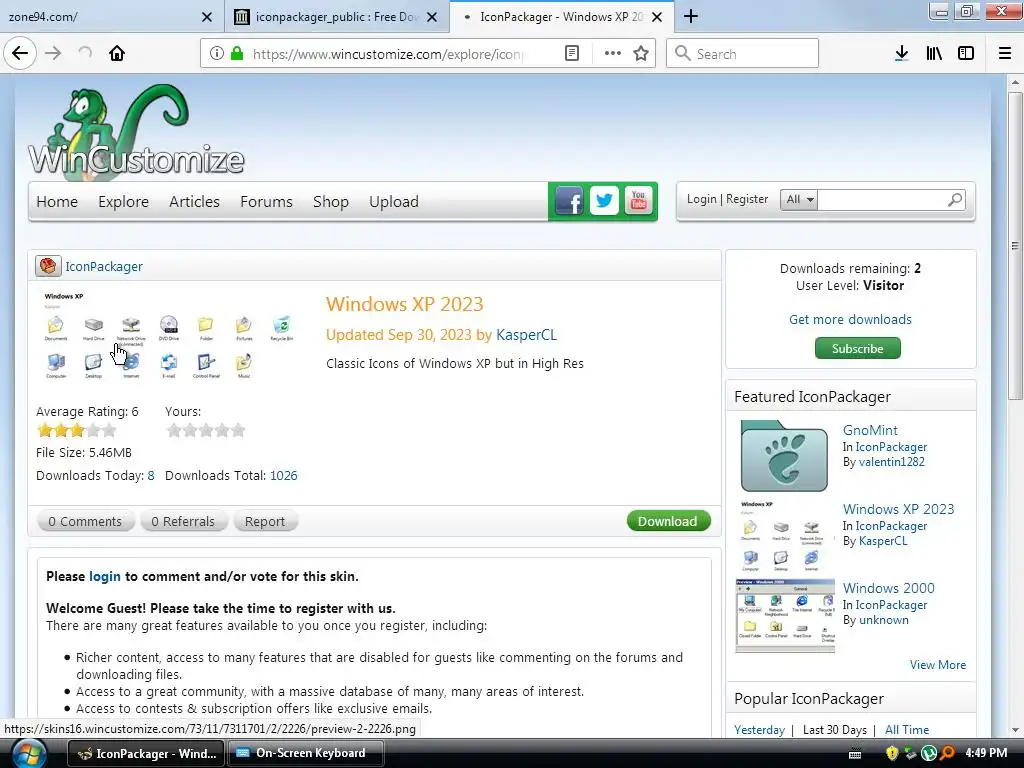Click the Windows XP 2023 preview thumbnail
Viewport: 1024px width, 768px height.
pyautogui.click(x=169, y=336)
